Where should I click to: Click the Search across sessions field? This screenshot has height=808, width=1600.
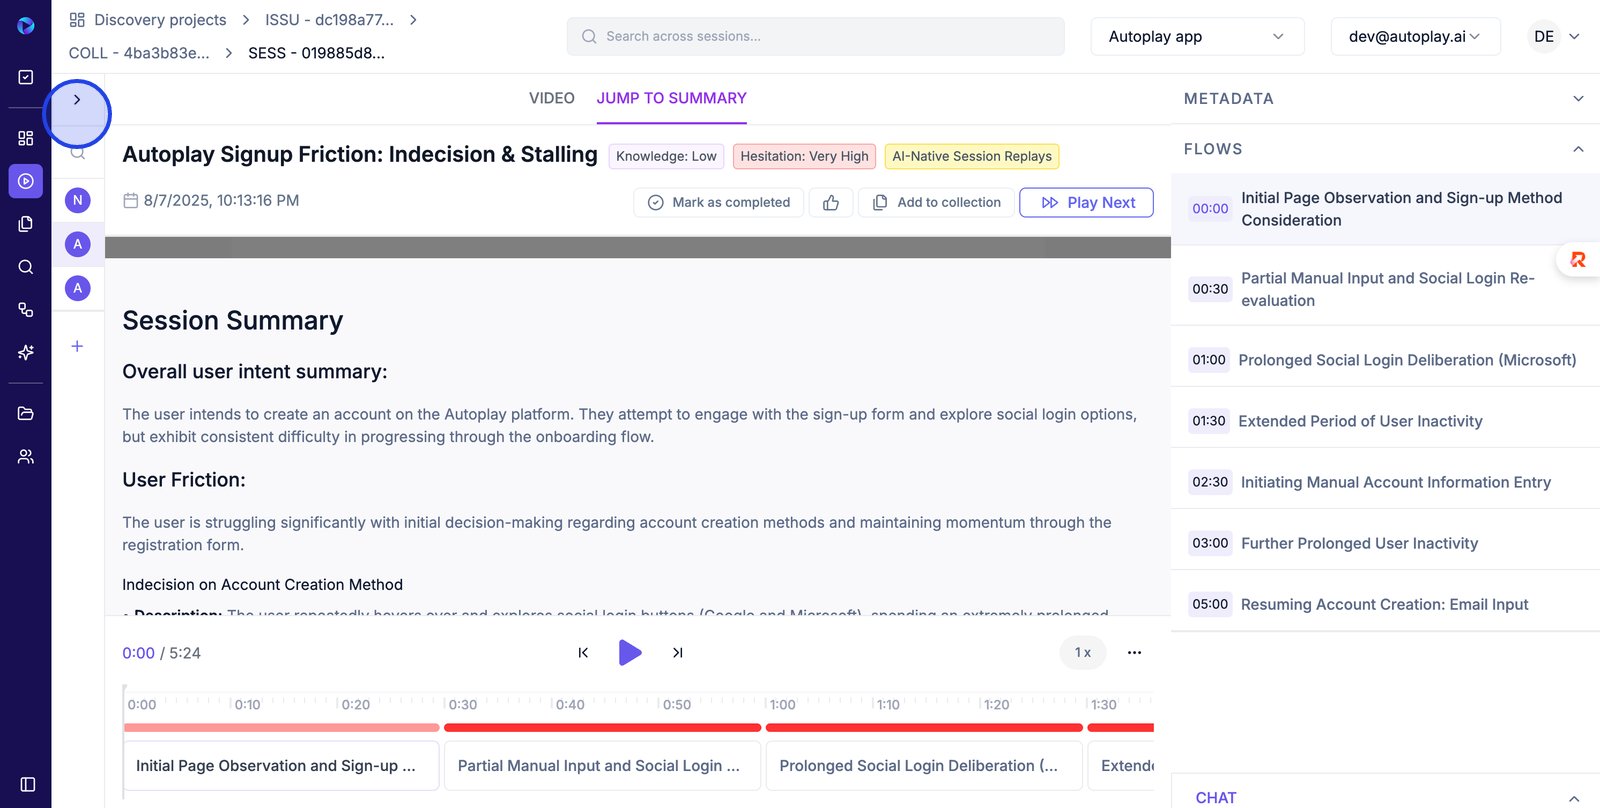tap(815, 37)
